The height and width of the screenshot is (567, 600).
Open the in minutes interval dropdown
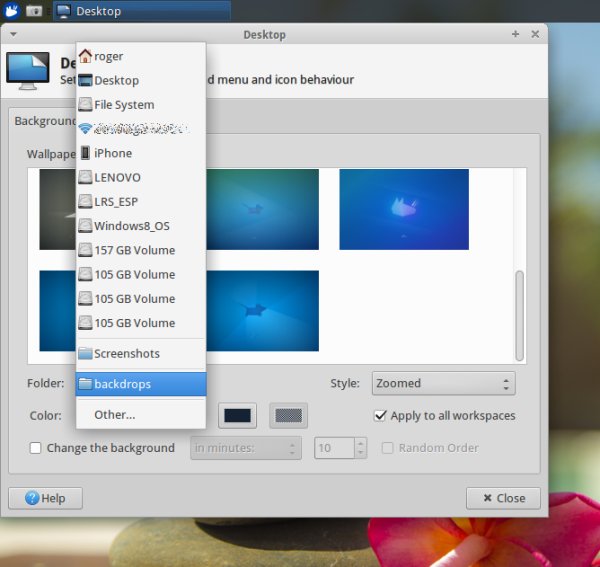[x=246, y=448]
